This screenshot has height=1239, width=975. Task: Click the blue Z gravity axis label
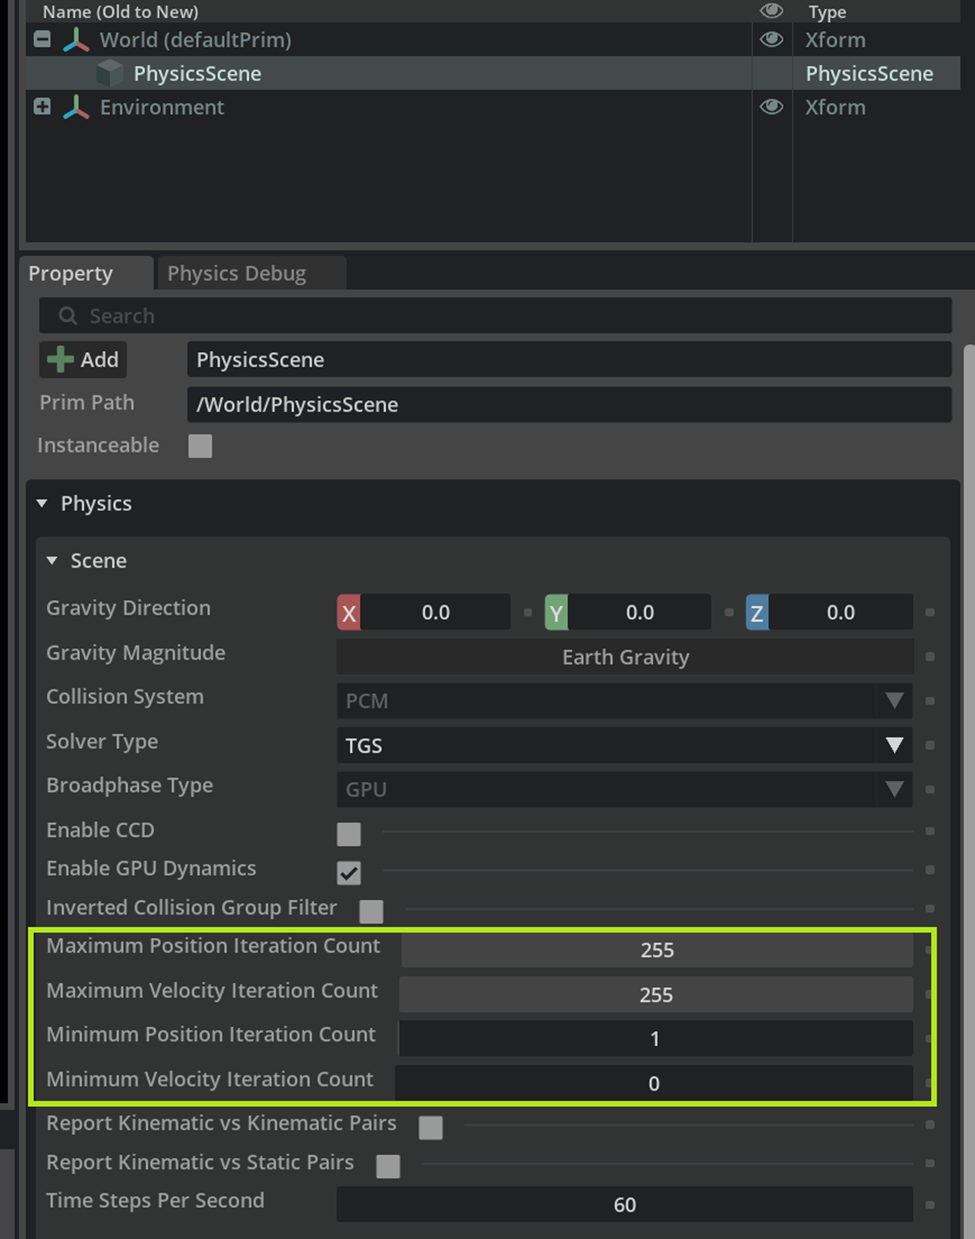coord(757,612)
